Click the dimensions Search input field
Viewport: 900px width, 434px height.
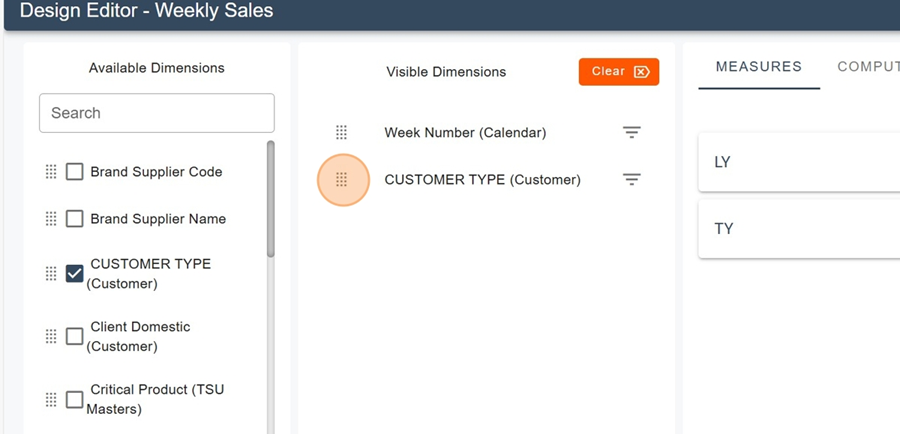[x=156, y=113]
